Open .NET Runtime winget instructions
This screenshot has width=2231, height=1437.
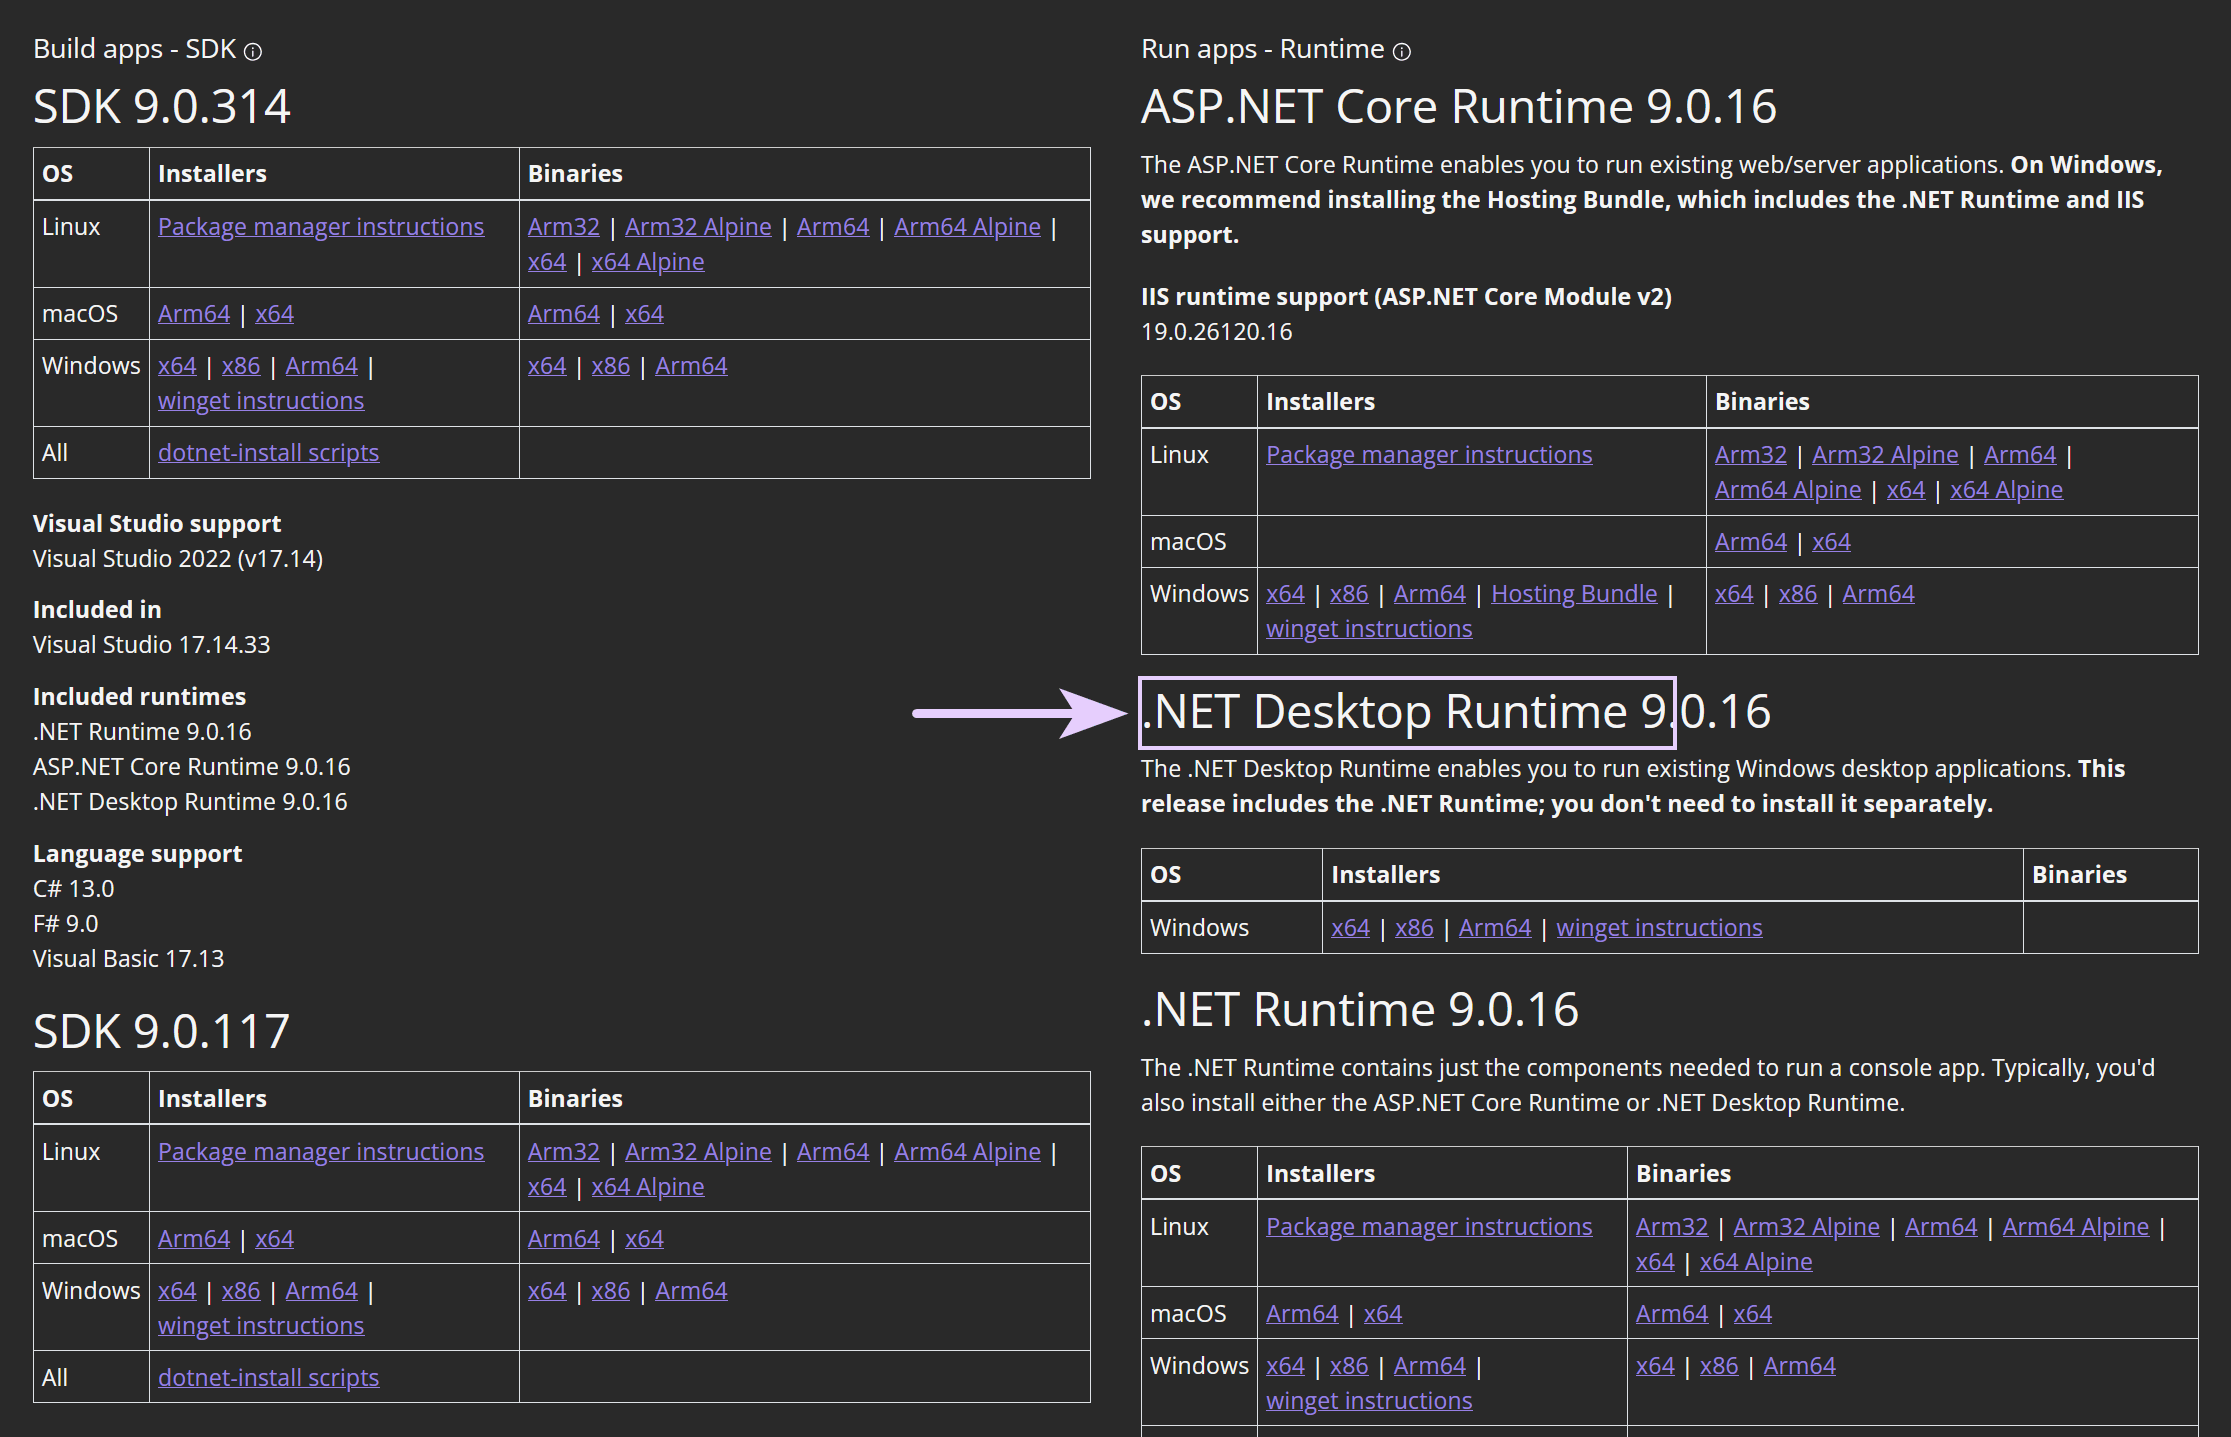click(x=1369, y=1401)
